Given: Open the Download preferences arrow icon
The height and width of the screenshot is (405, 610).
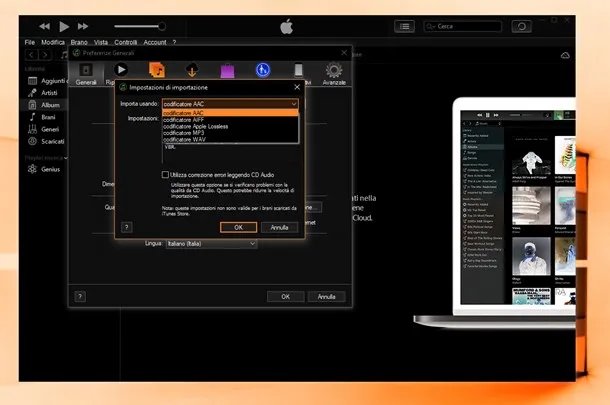Looking at the screenshot, I should click(x=192, y=70).
